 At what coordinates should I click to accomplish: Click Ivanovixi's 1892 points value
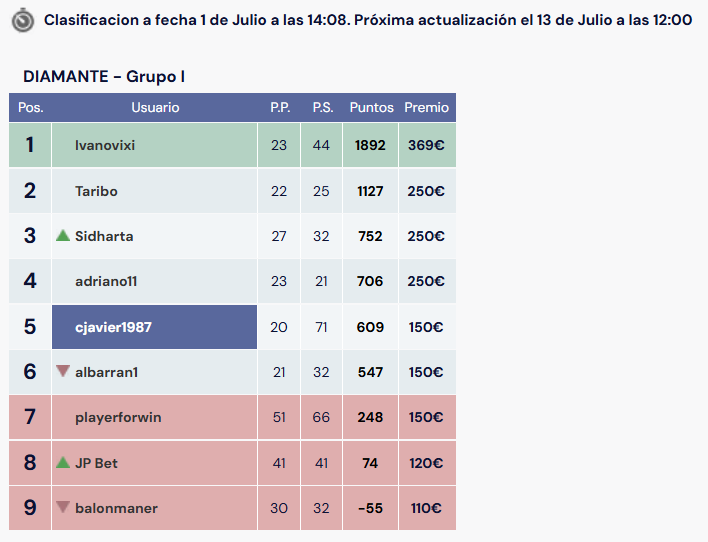click(370, 145)
